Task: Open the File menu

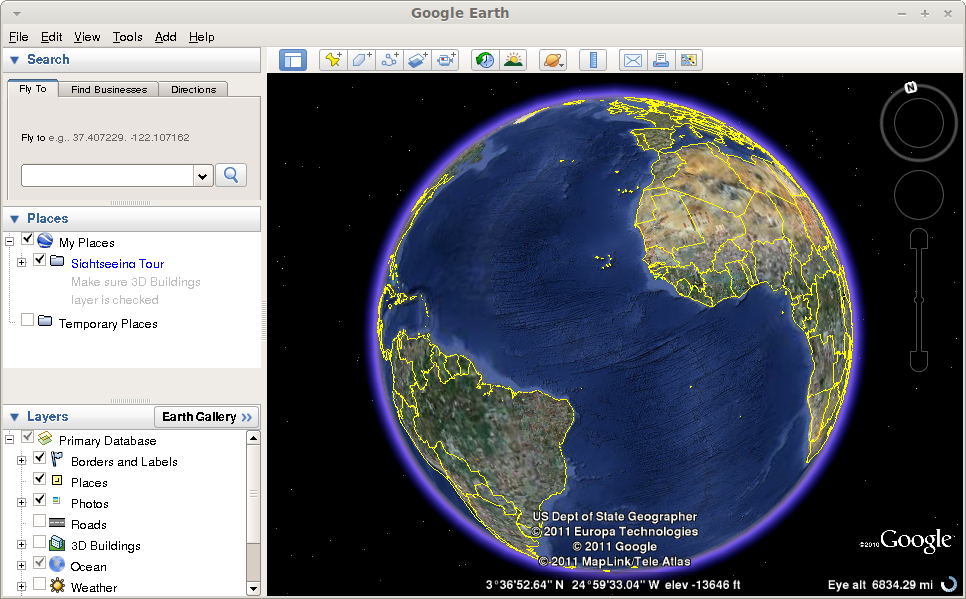Action: click(18, 37)
